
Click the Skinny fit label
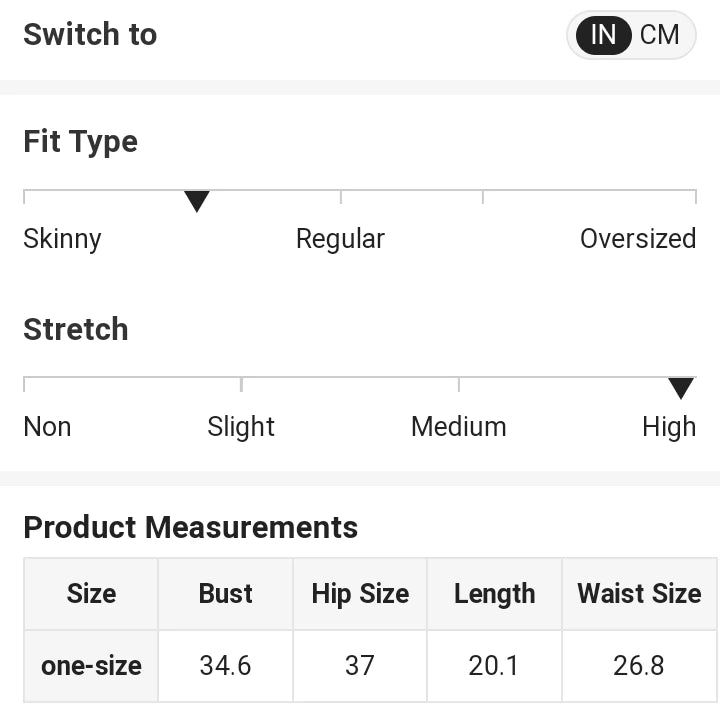62,239
